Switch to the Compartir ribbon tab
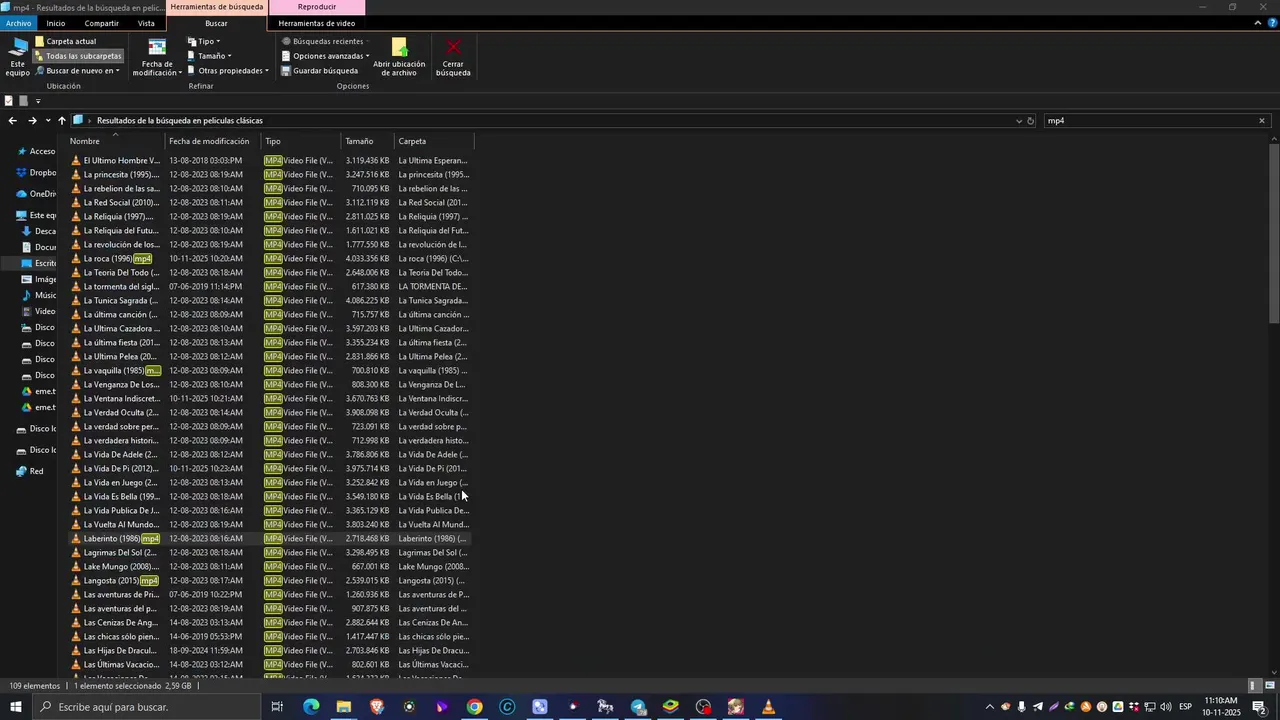 [101, 23]
